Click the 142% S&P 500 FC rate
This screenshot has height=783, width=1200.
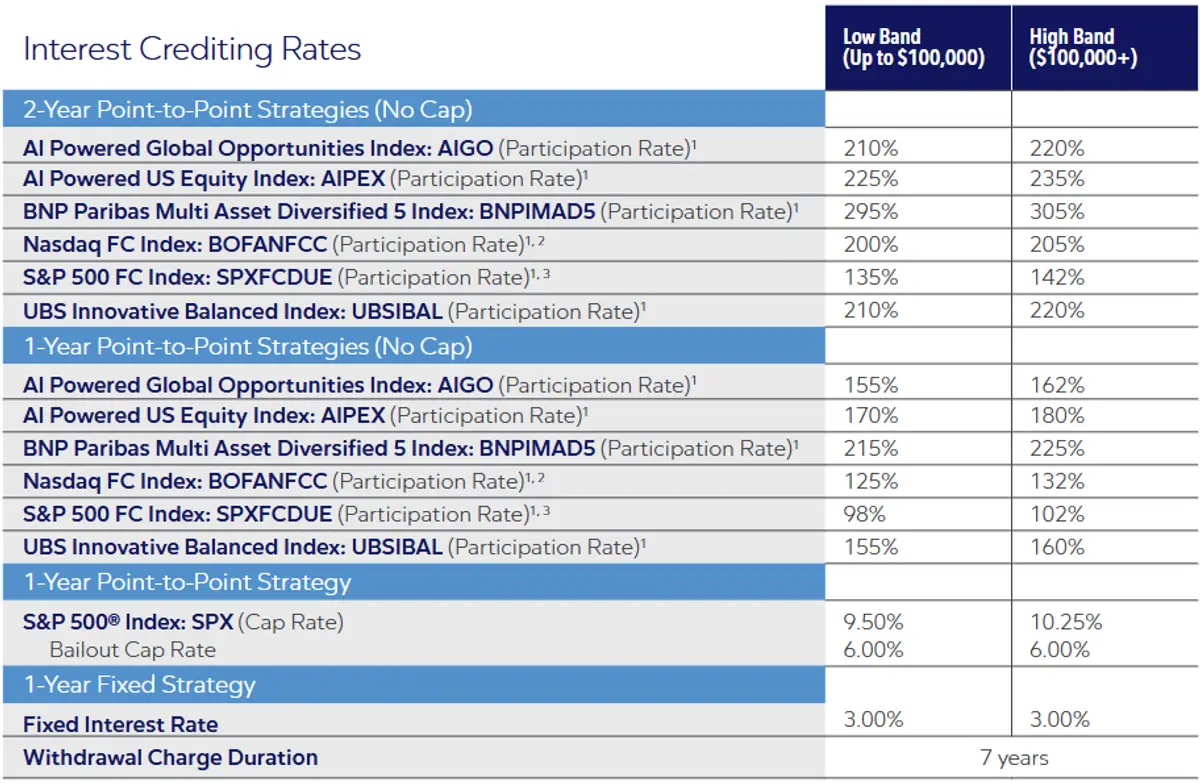pos(1057,277)
